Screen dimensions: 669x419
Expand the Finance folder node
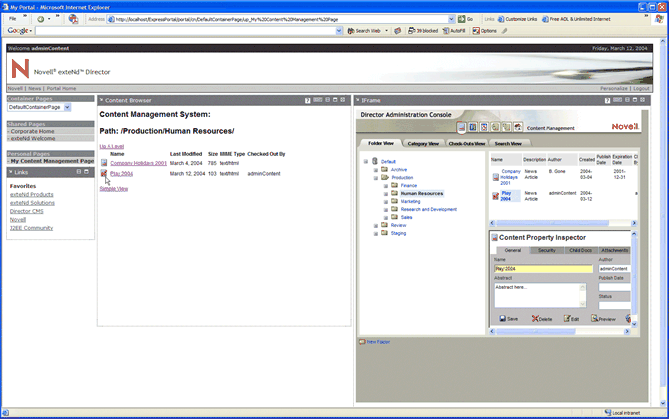click(386, 186)
